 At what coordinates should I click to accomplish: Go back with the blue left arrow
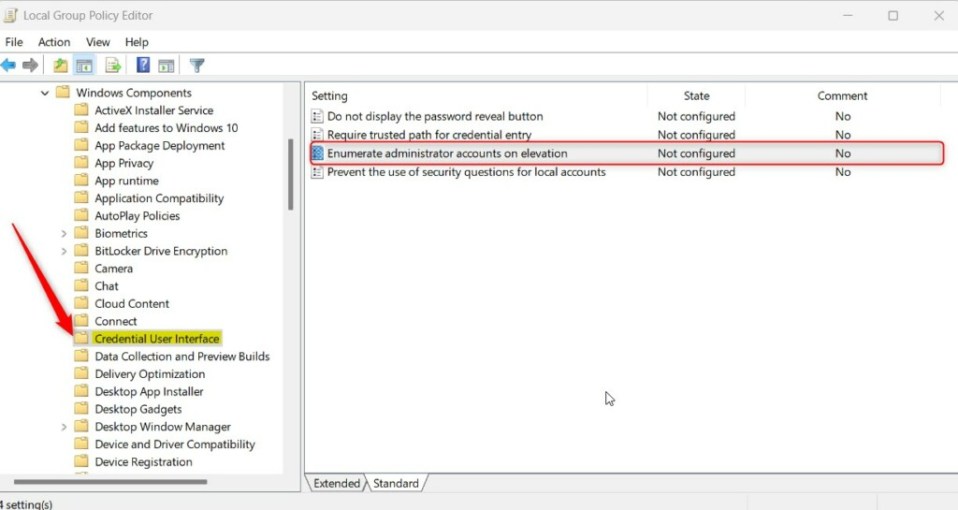click(9, 65)
